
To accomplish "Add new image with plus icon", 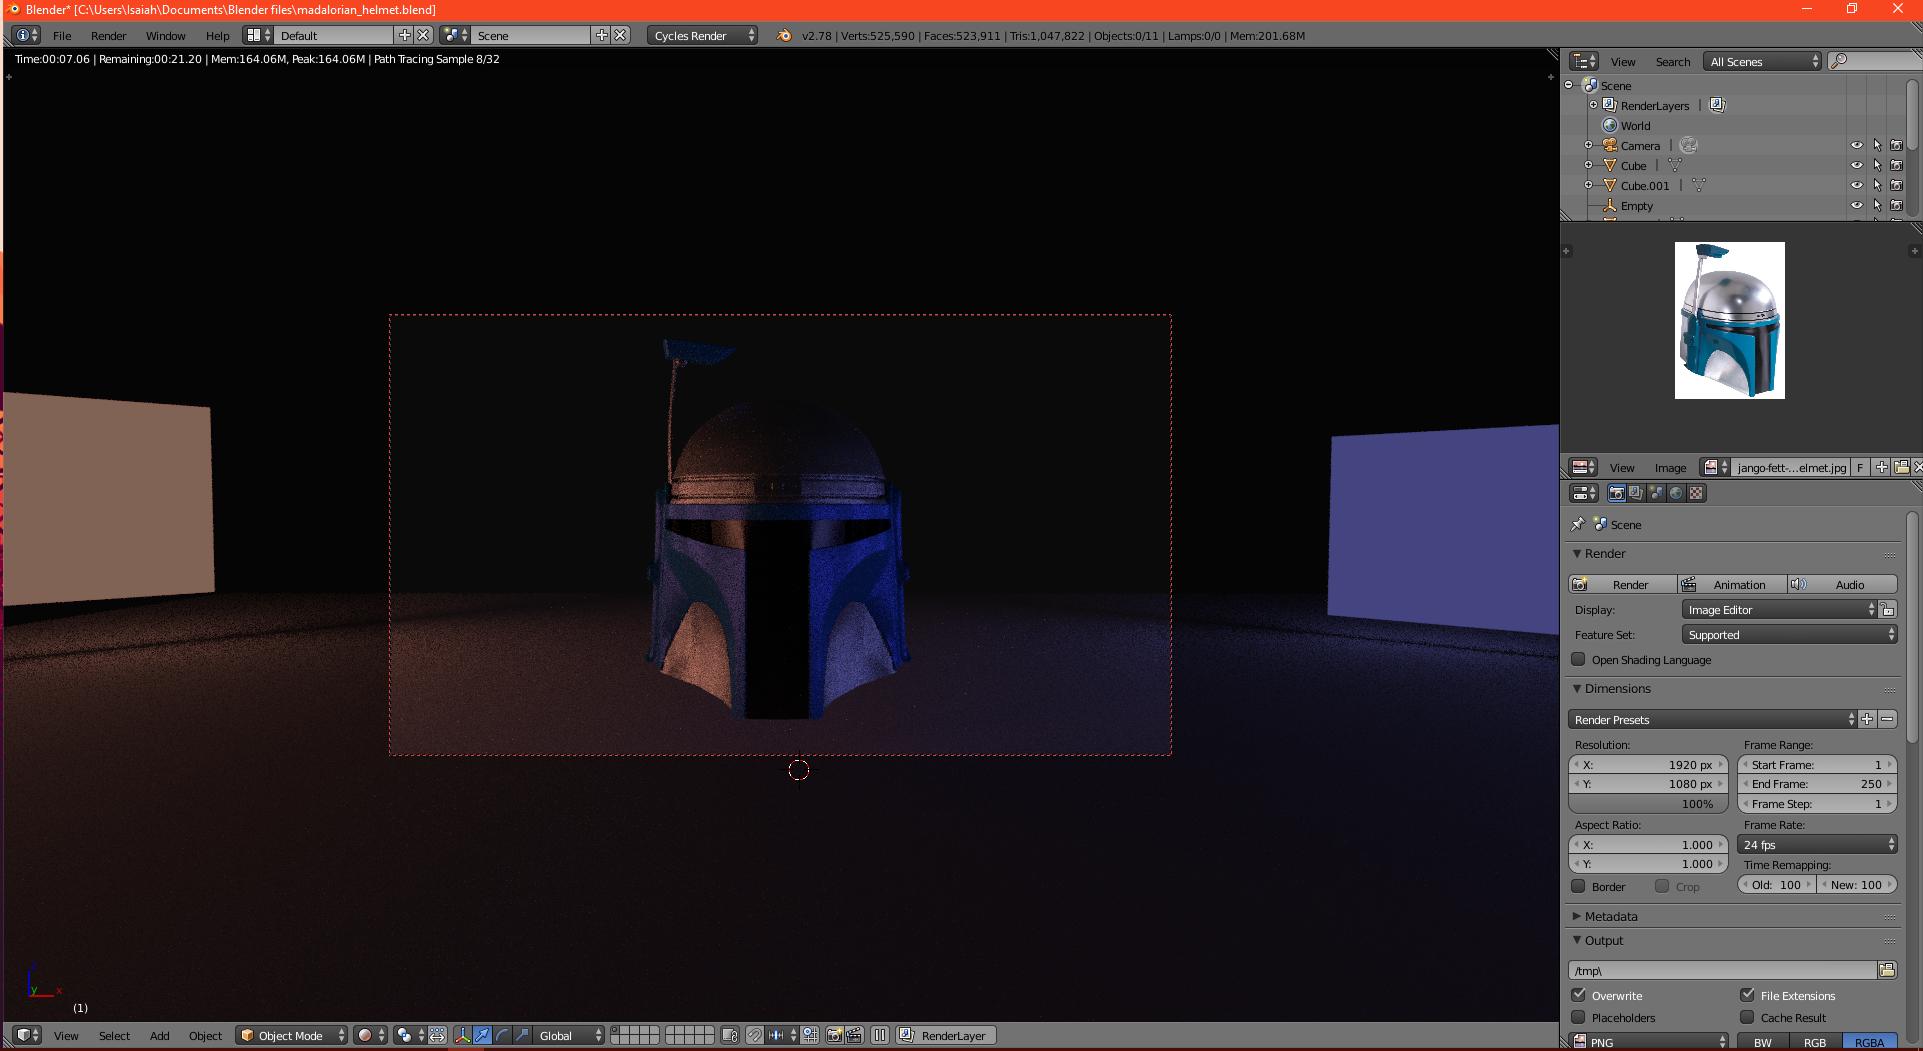I will pos(1881,467).
